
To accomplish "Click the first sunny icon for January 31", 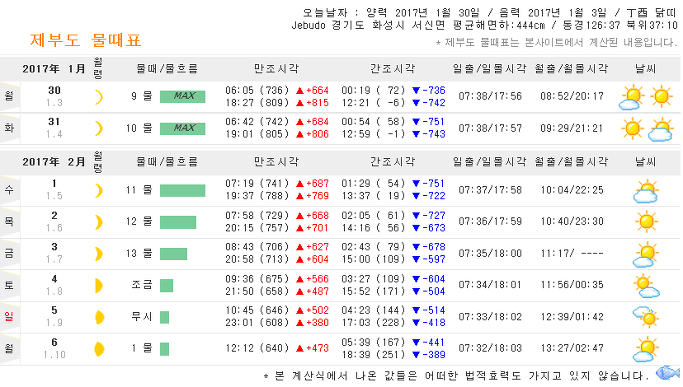I will pos(632,129).
